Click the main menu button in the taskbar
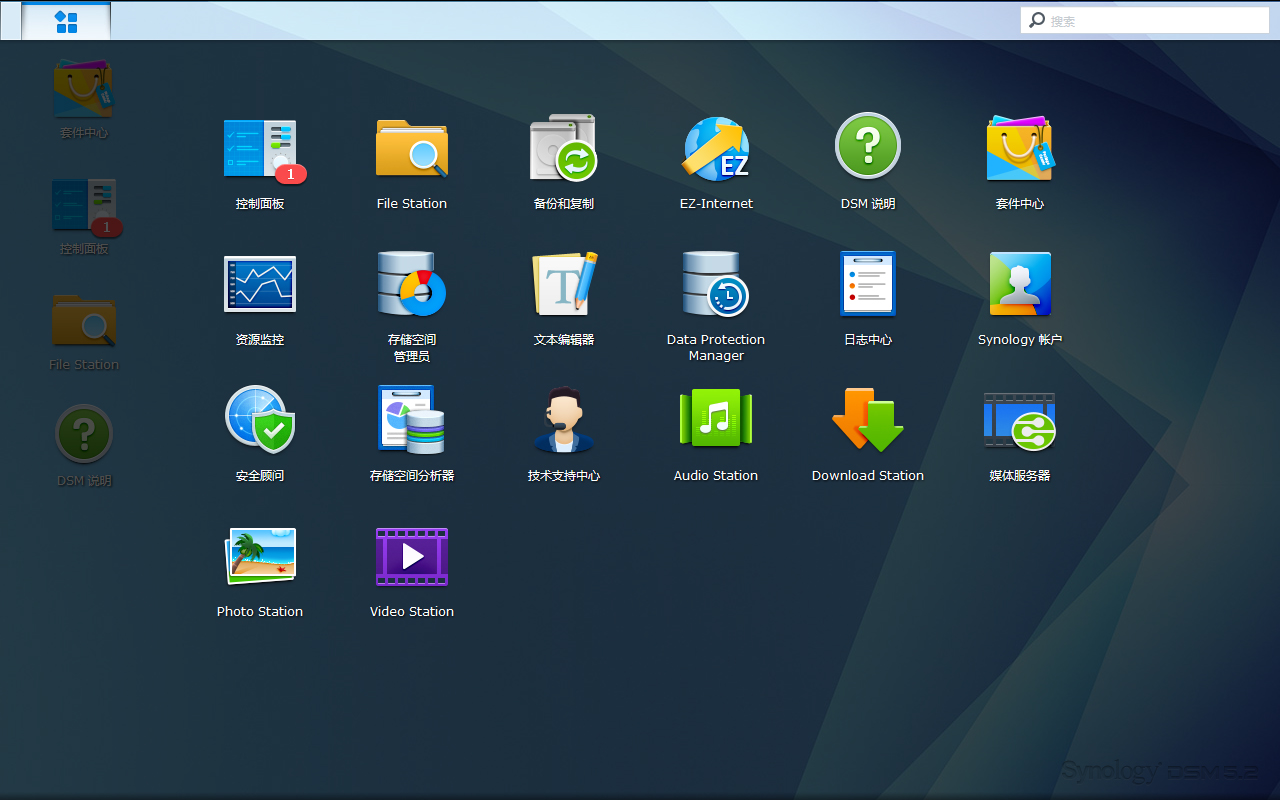This screenshot has width=1280, height=800. coord(66,21)
